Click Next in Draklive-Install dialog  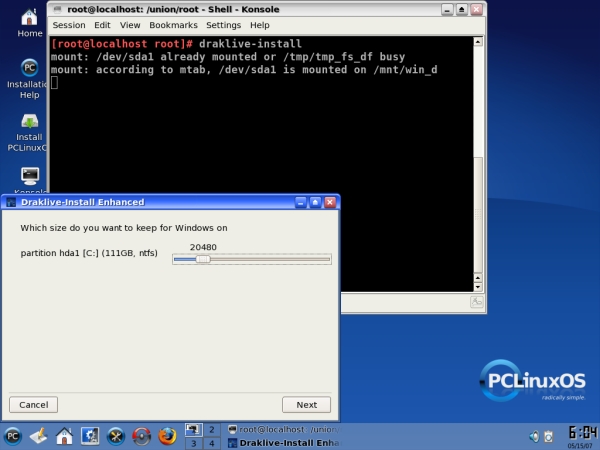pos(307,405)
